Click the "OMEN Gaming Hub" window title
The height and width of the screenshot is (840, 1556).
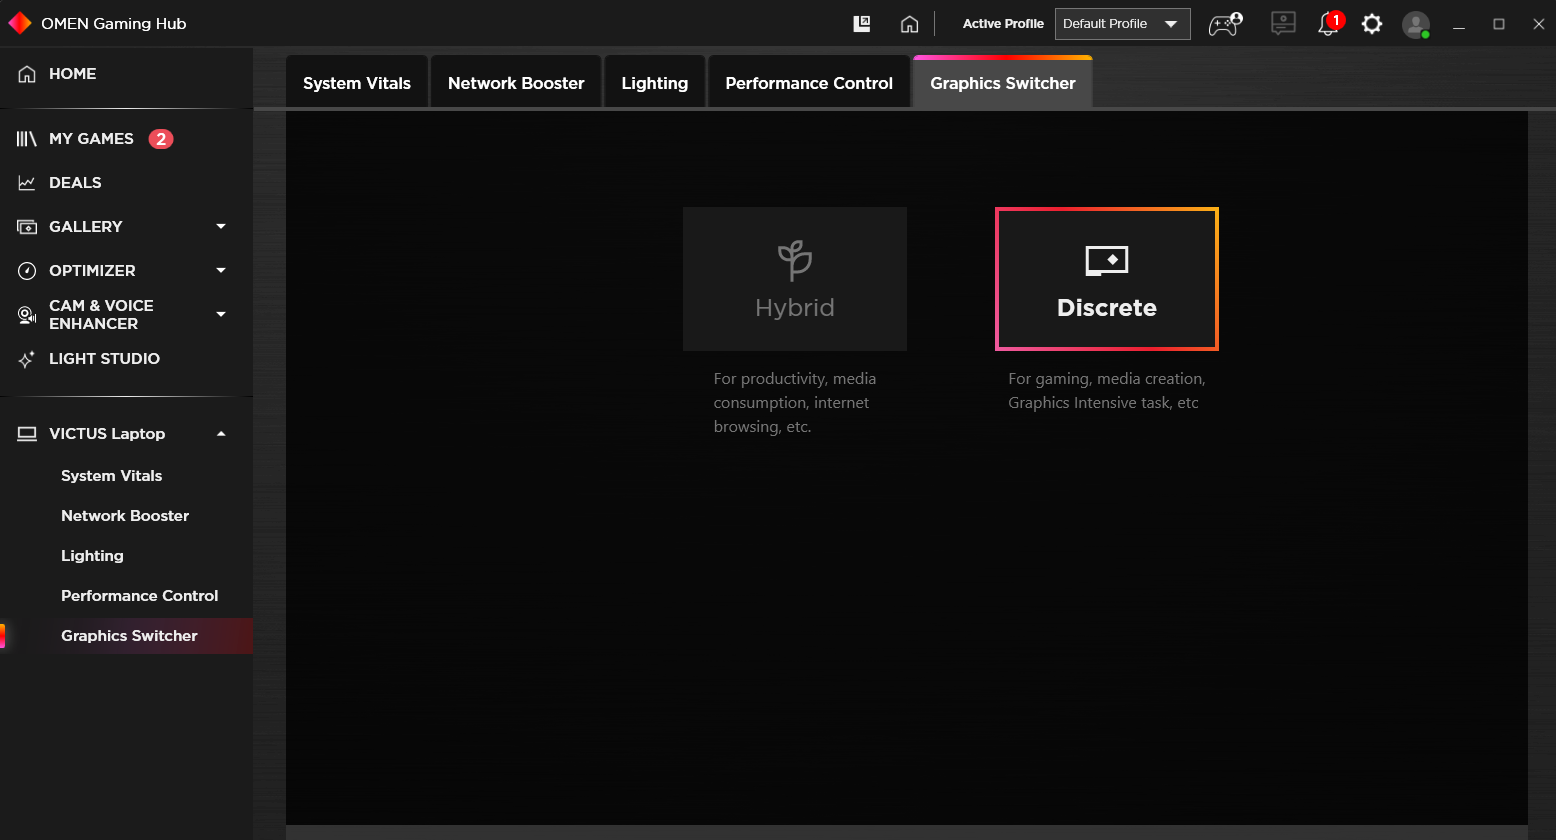click(114, 24)
